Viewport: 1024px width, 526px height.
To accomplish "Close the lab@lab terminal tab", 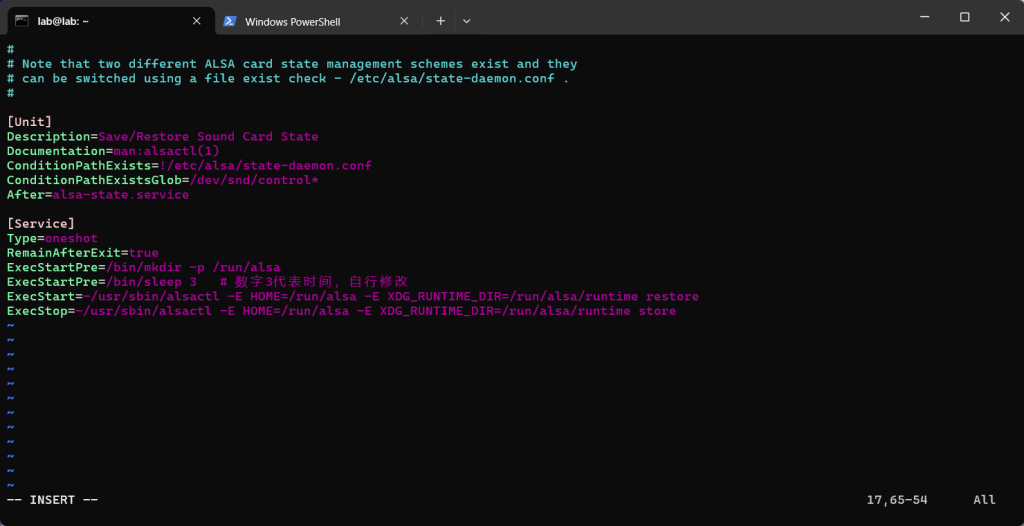I will [x=195, y=20].
